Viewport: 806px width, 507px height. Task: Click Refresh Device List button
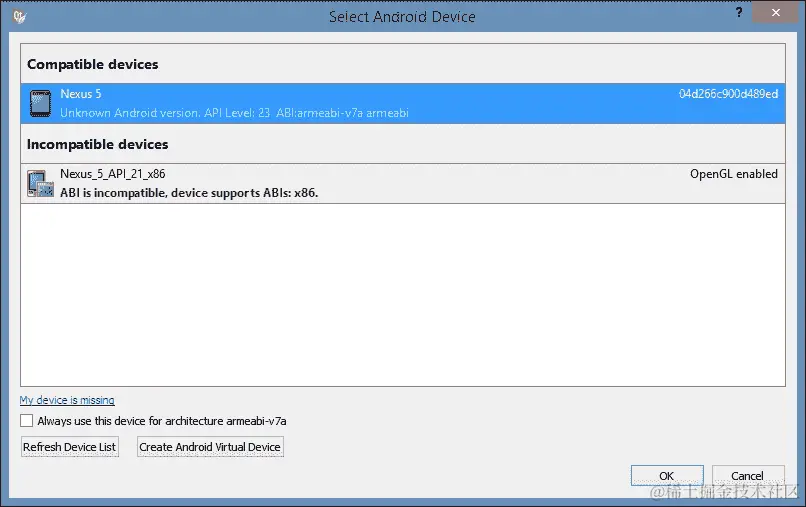69,447
